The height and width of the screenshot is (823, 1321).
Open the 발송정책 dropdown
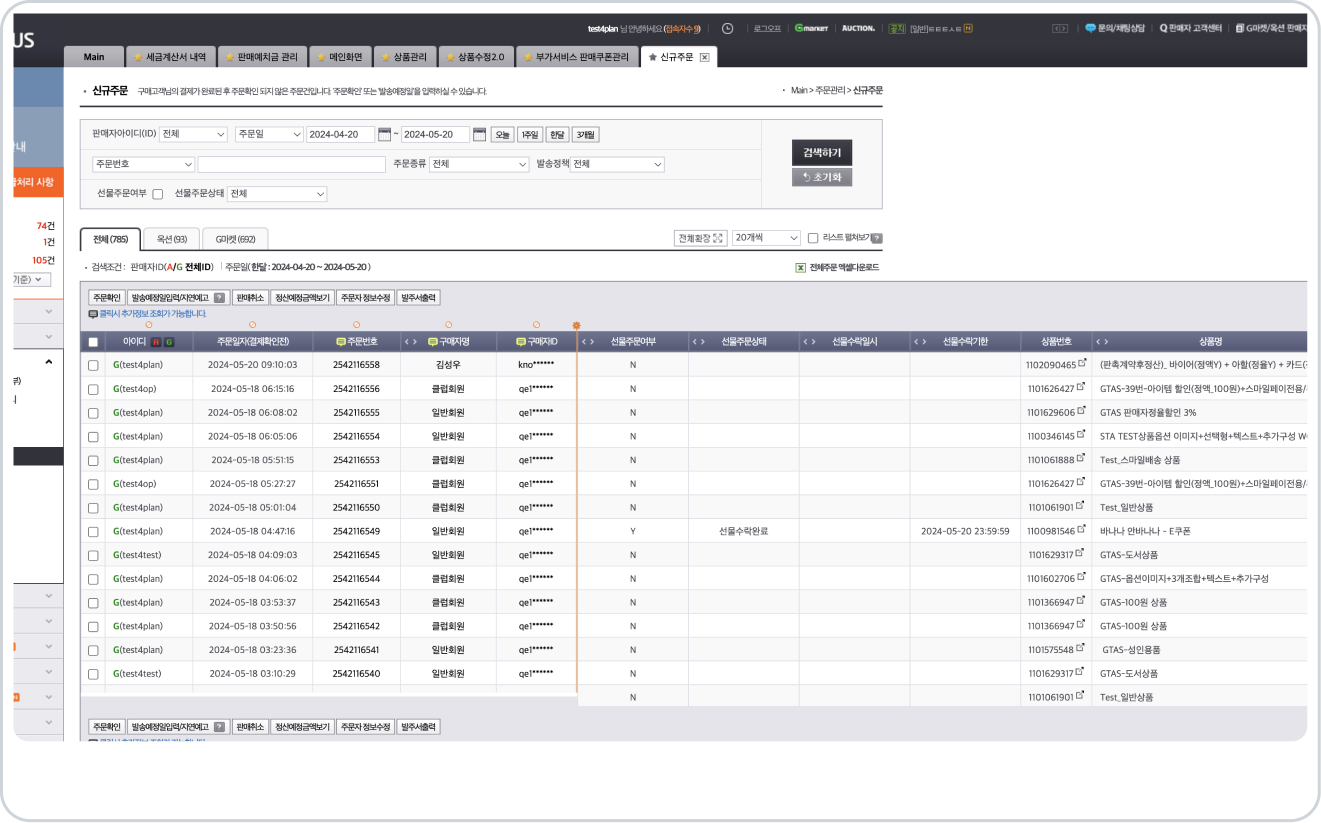tap(617, 165)
